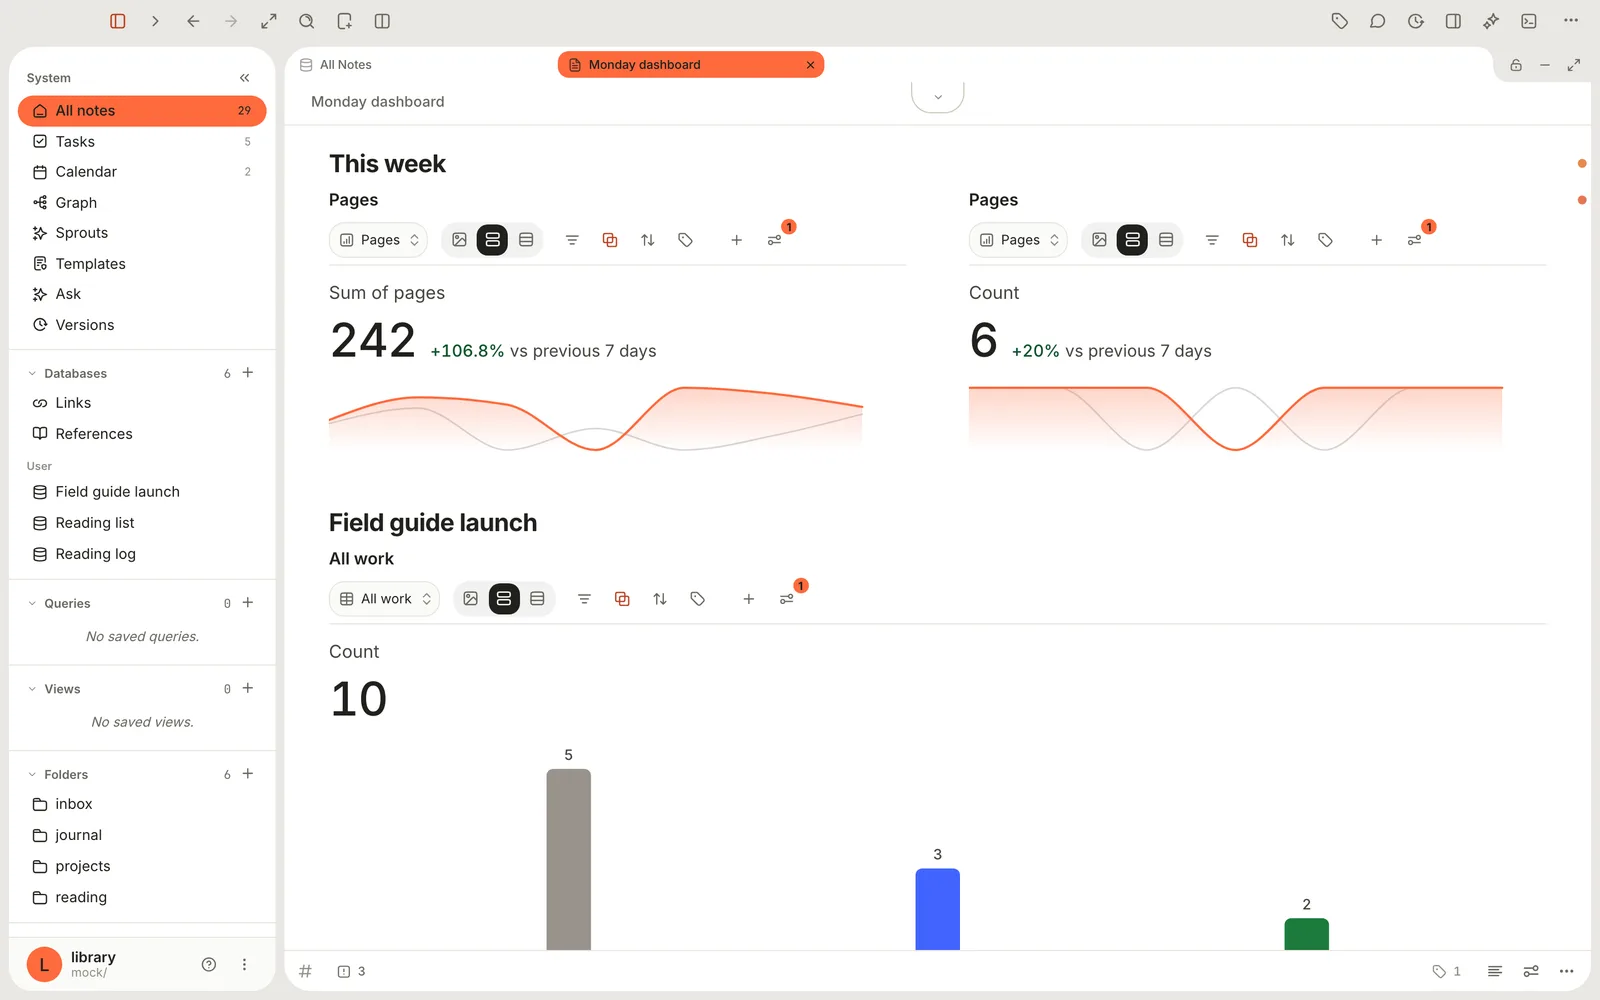Viewport: 1600px width, 1000px height.
Task: Click the sort arrows in right Pages toolbar
Action: (x=1288, y=240)
